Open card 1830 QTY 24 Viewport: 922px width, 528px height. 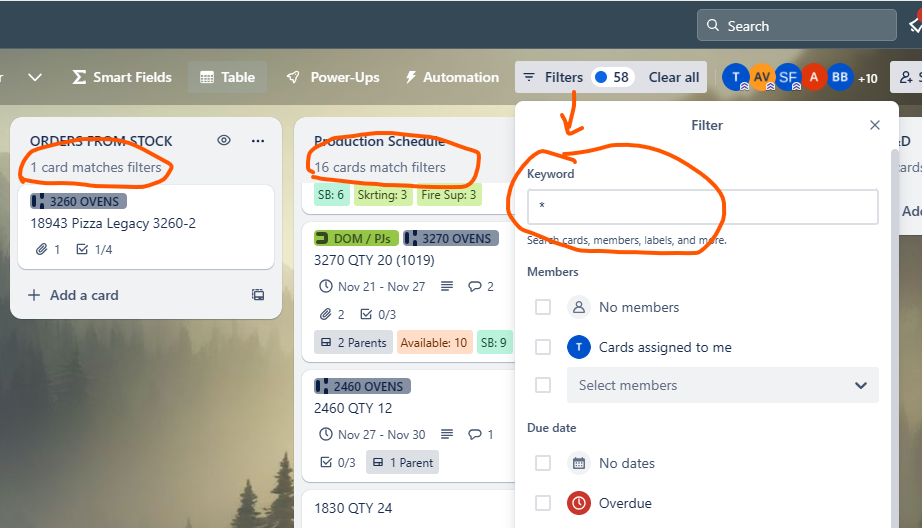pos(353,508)
